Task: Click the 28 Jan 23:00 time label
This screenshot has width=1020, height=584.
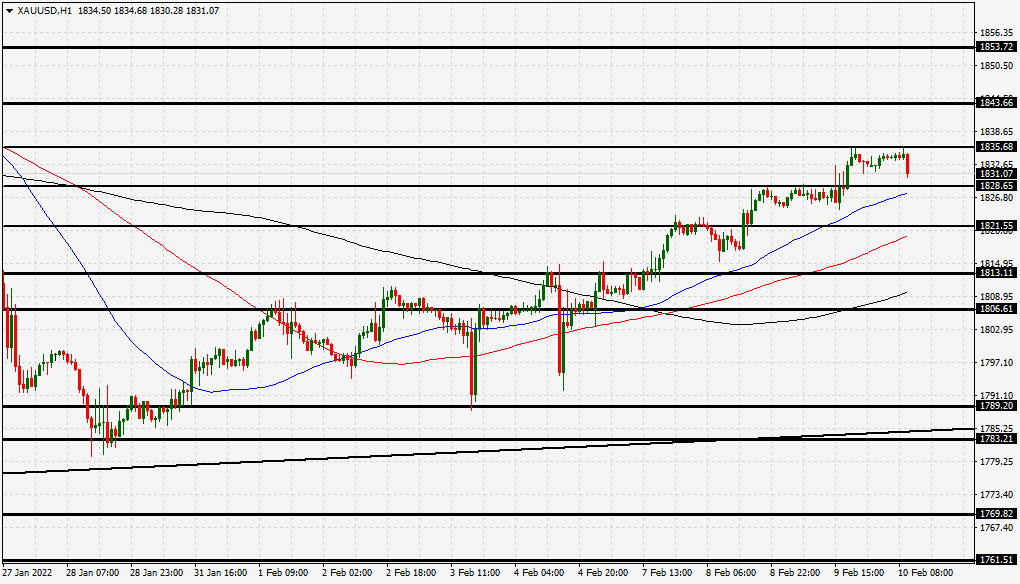Action: (x=157, y=573)
